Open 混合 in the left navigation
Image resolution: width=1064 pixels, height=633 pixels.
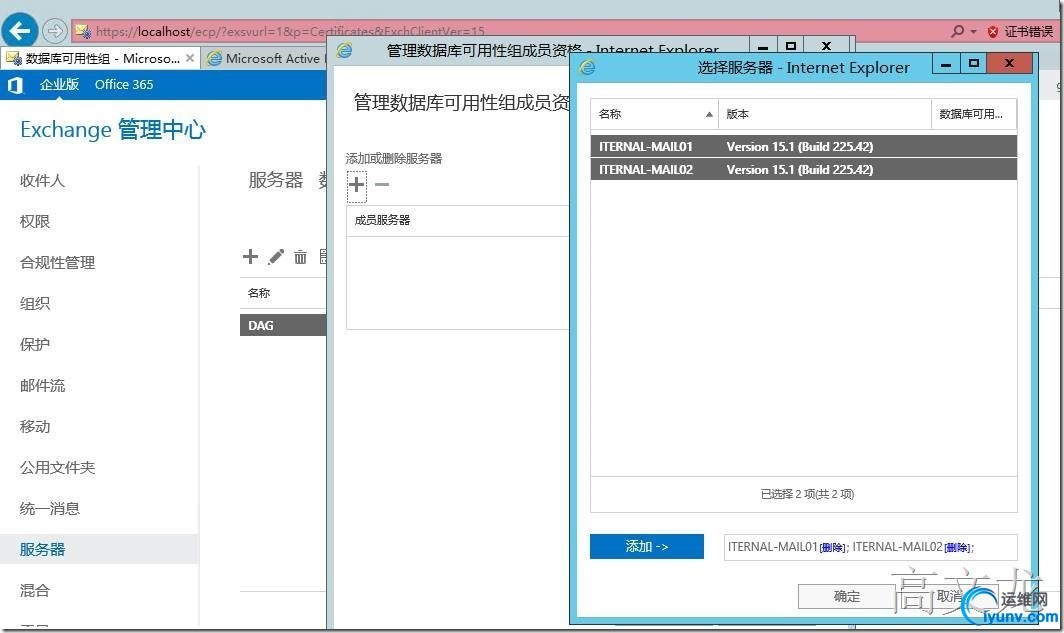click(35, 590)
